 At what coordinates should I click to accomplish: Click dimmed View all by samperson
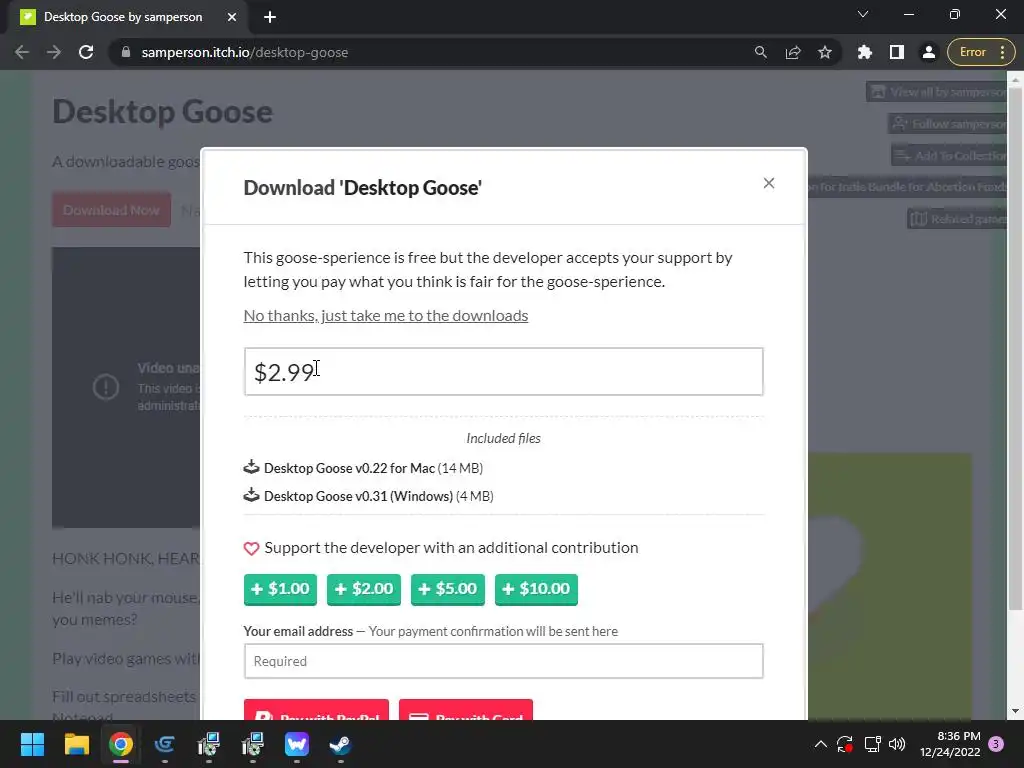point(936,92)
